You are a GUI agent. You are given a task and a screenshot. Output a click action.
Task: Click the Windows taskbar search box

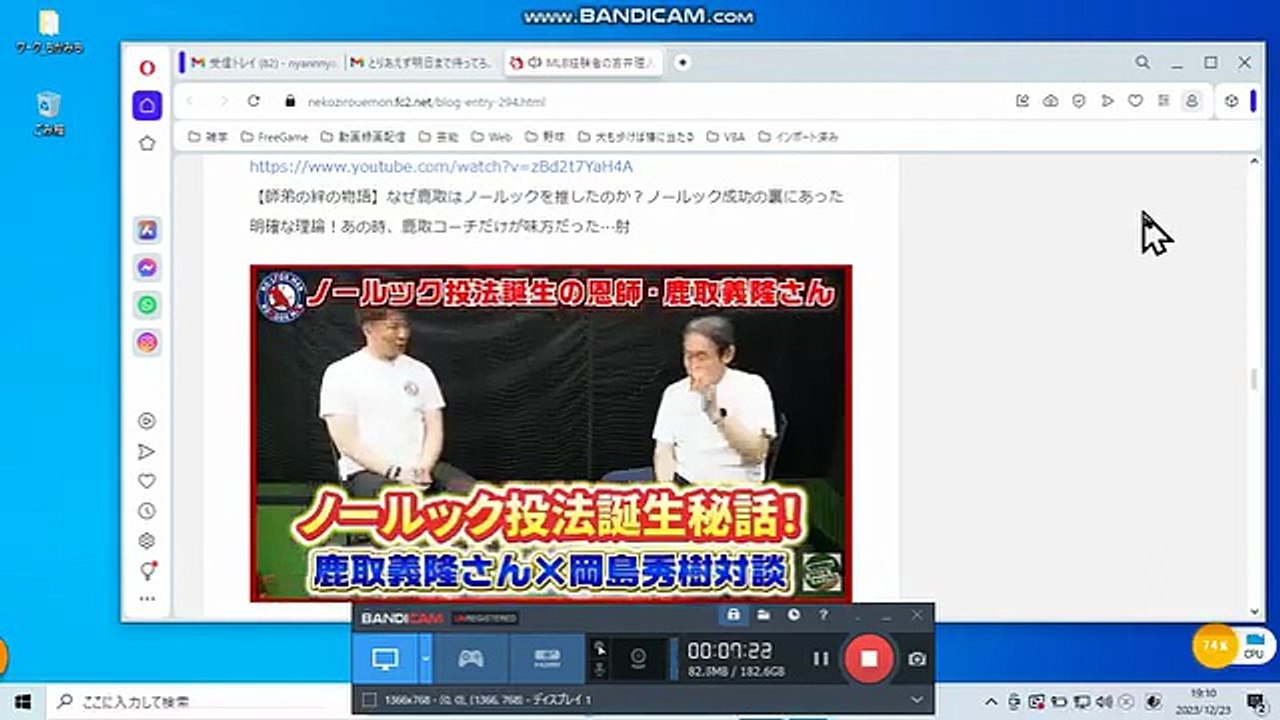pyautogui.click(x=198, y=701)
